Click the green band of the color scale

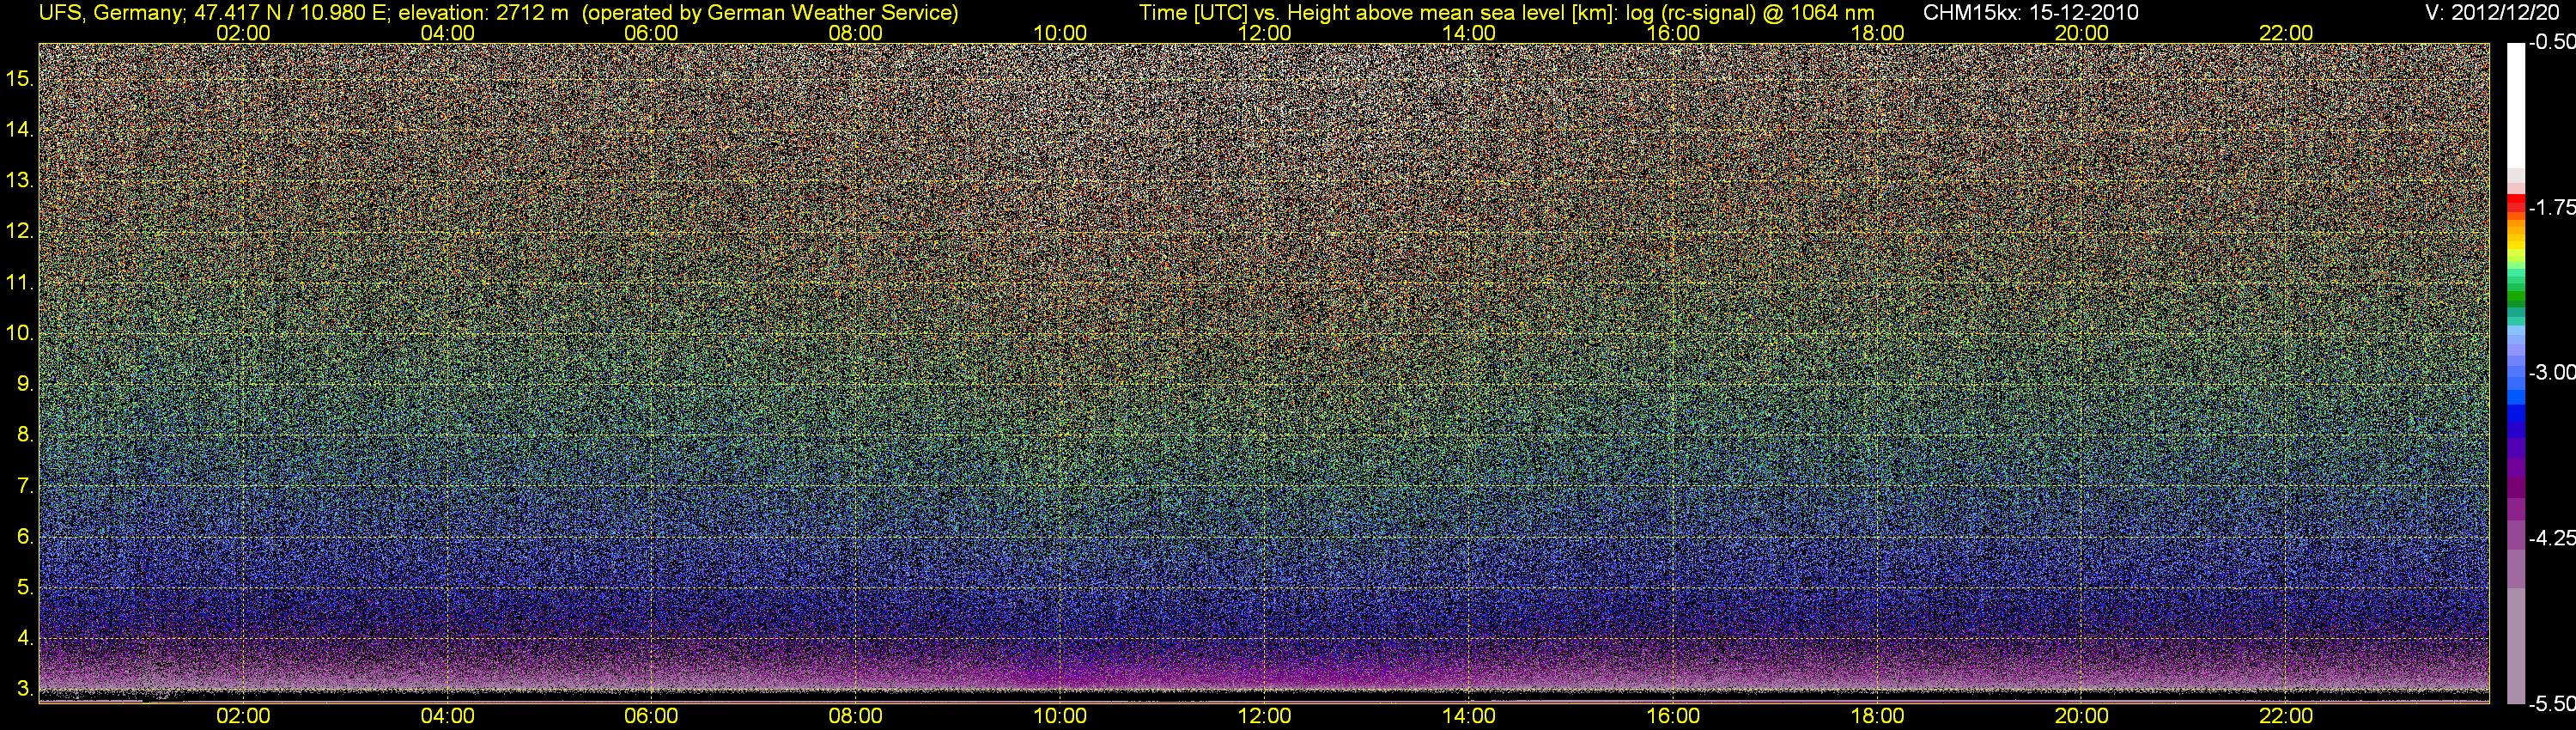(2516, 296)
